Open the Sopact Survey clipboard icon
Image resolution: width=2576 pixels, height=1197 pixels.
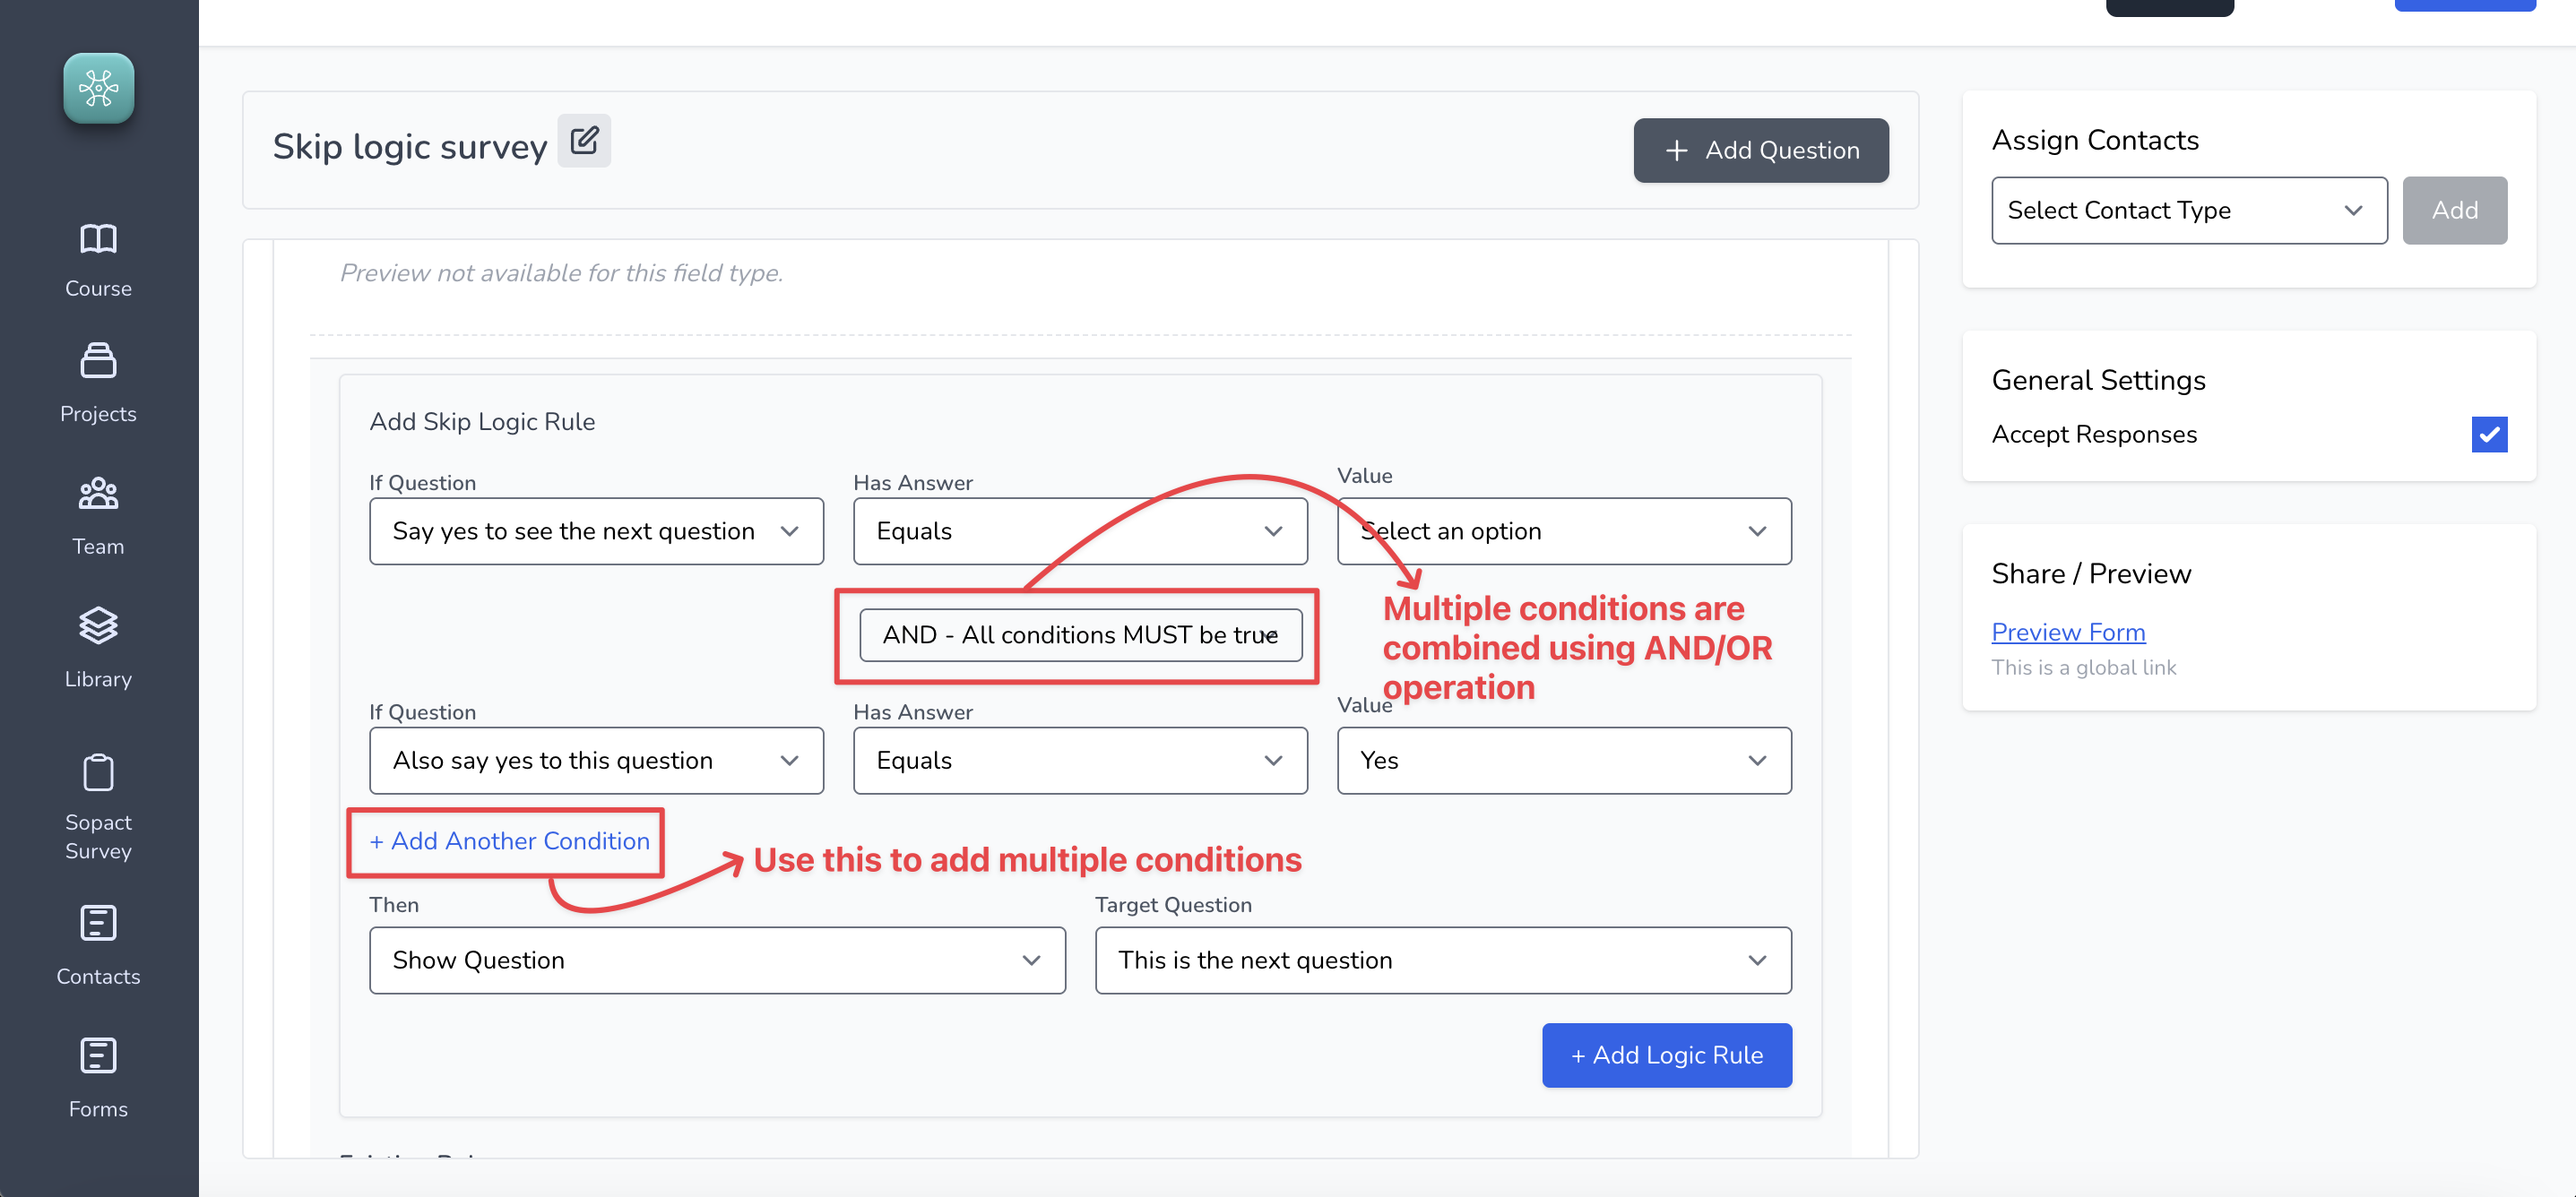point(98,772)
